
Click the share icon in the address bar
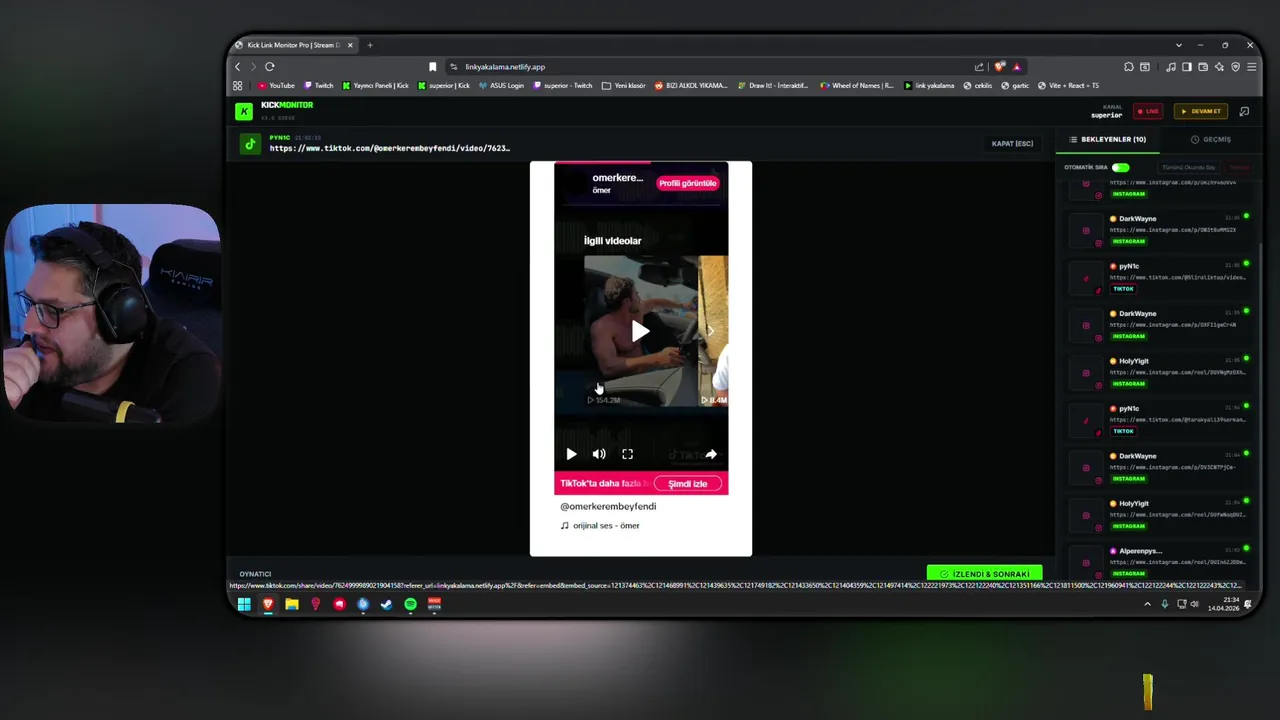(x=979, y=67)
